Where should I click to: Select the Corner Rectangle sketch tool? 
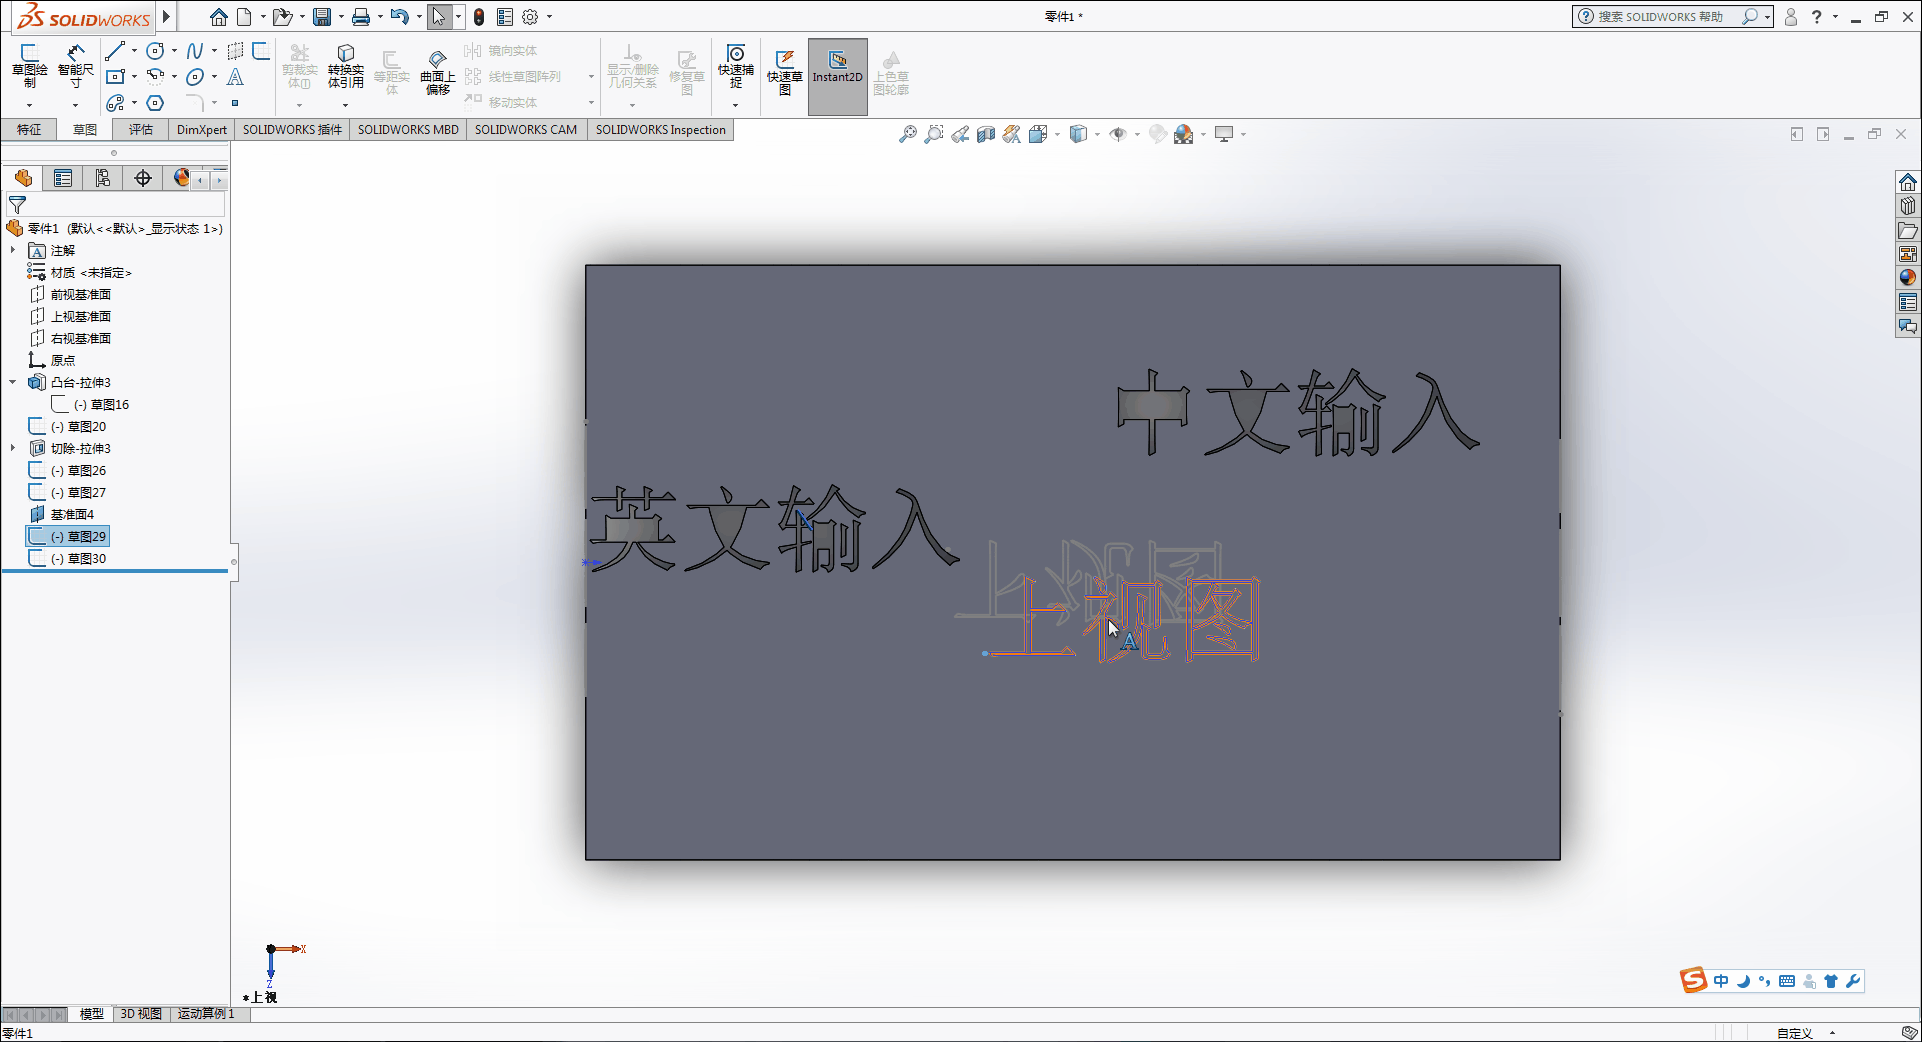click(115, 76)
